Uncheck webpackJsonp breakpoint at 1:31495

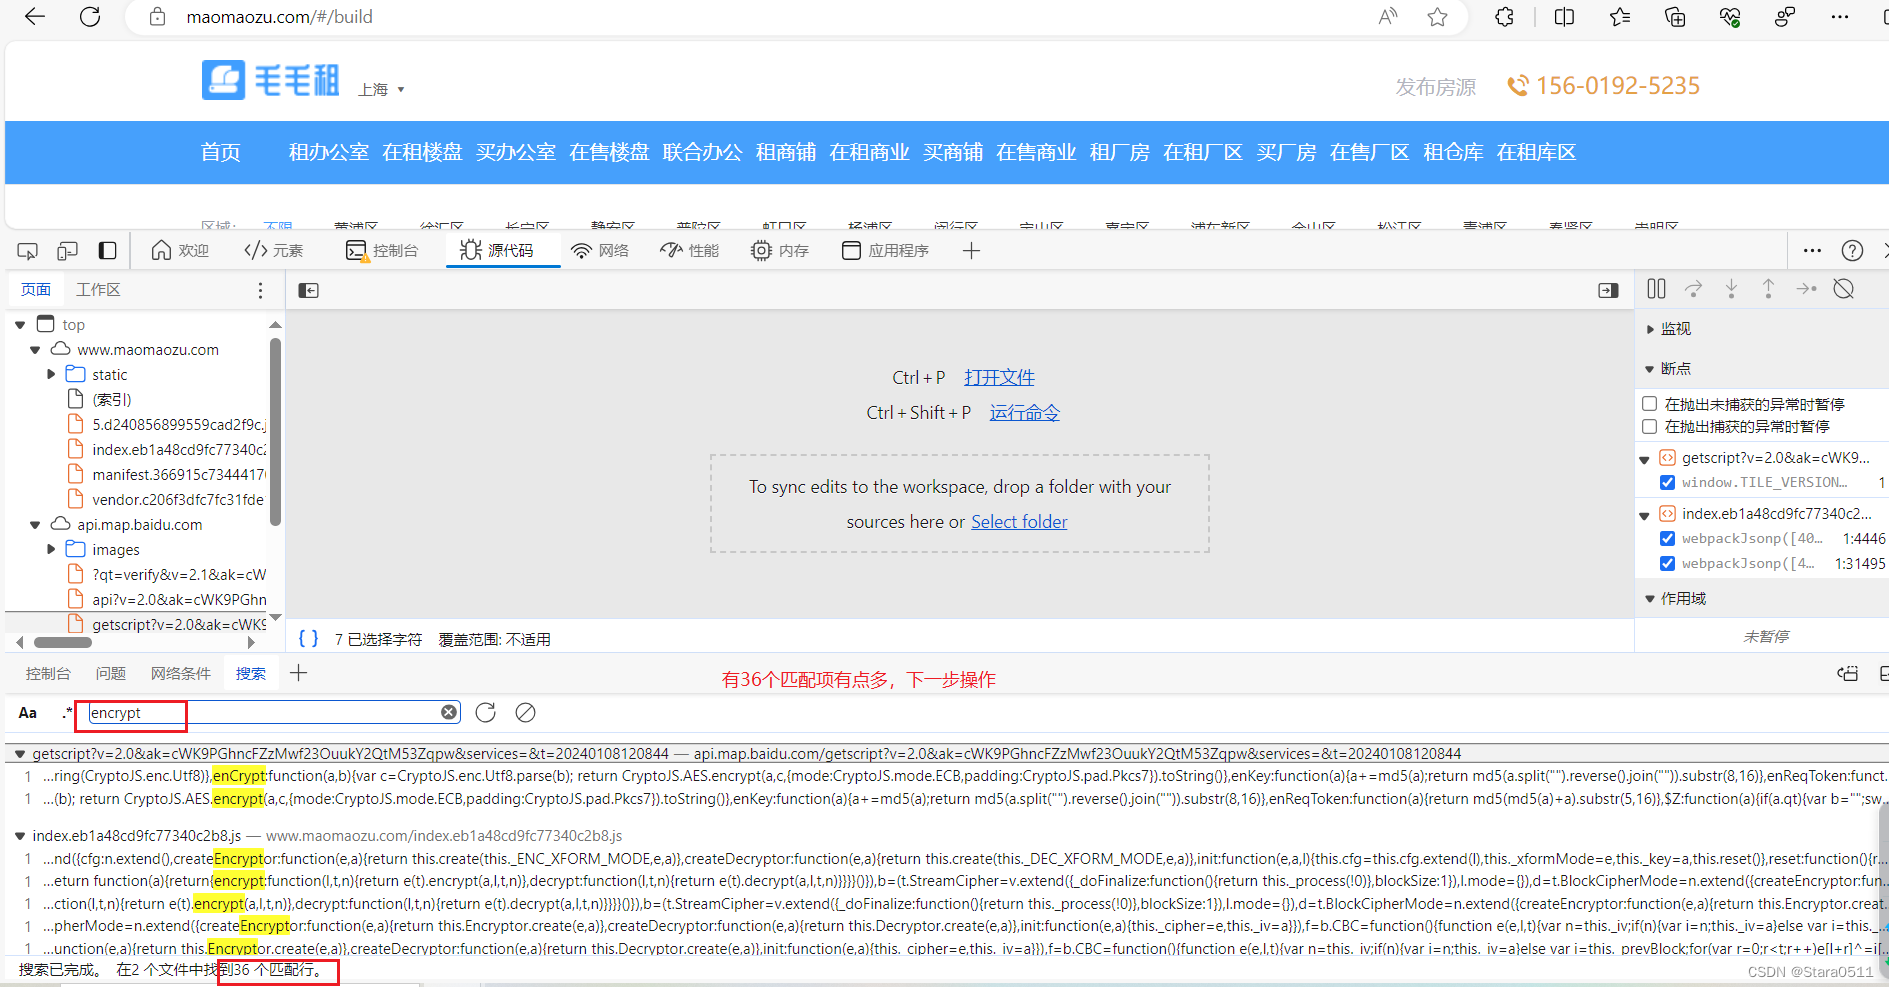(x=1667, y=563)
